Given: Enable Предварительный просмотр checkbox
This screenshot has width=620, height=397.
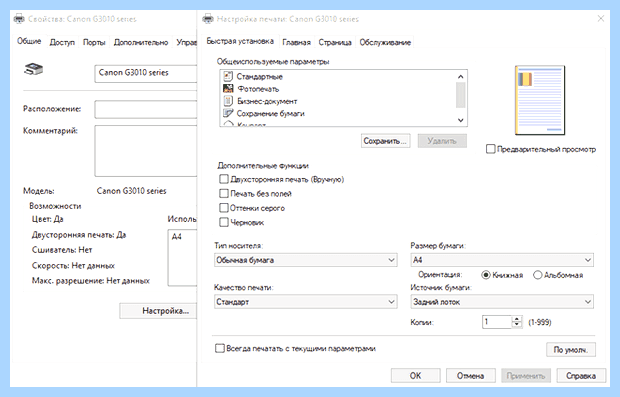Looking at the screenshot, I should click(x=490, y=149).
